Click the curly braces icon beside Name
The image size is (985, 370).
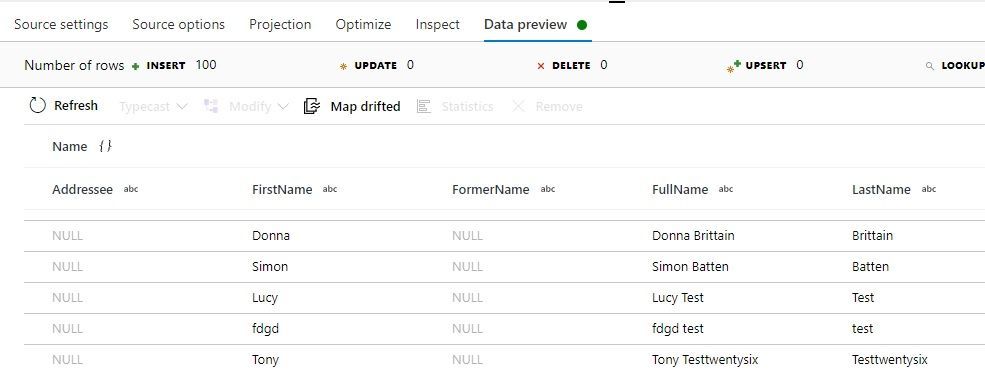[x=106, y=146]
